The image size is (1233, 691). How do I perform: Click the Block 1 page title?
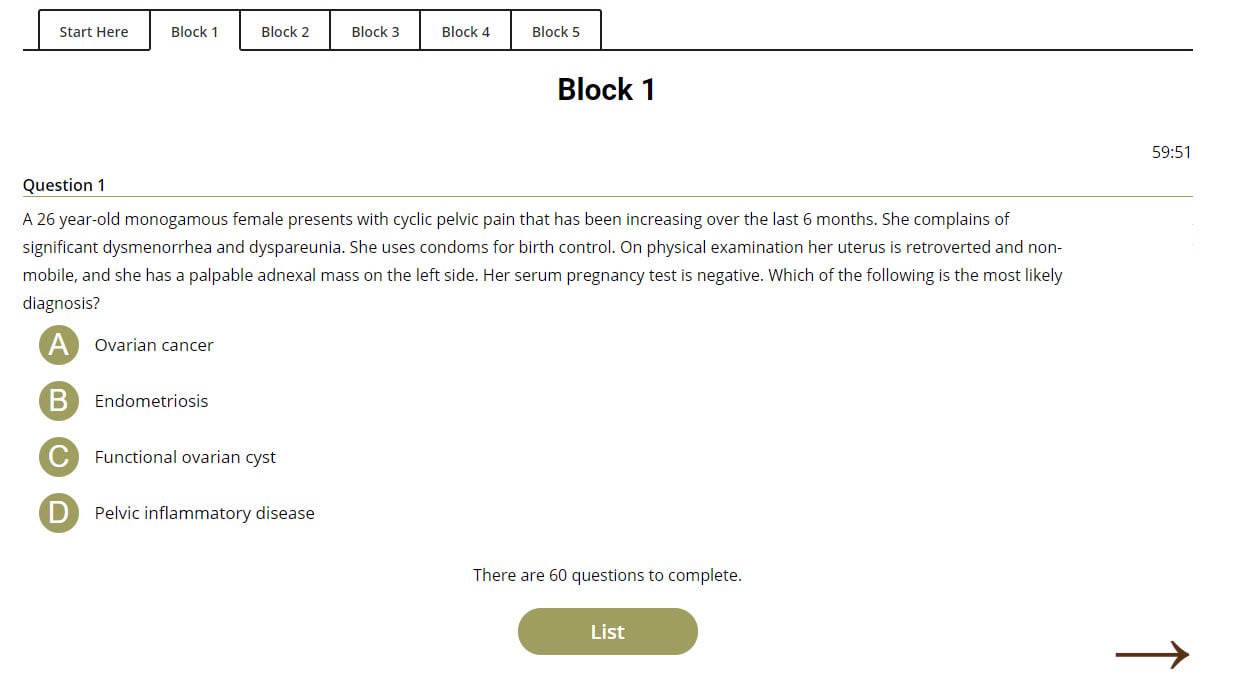click(x=606, y=90)
